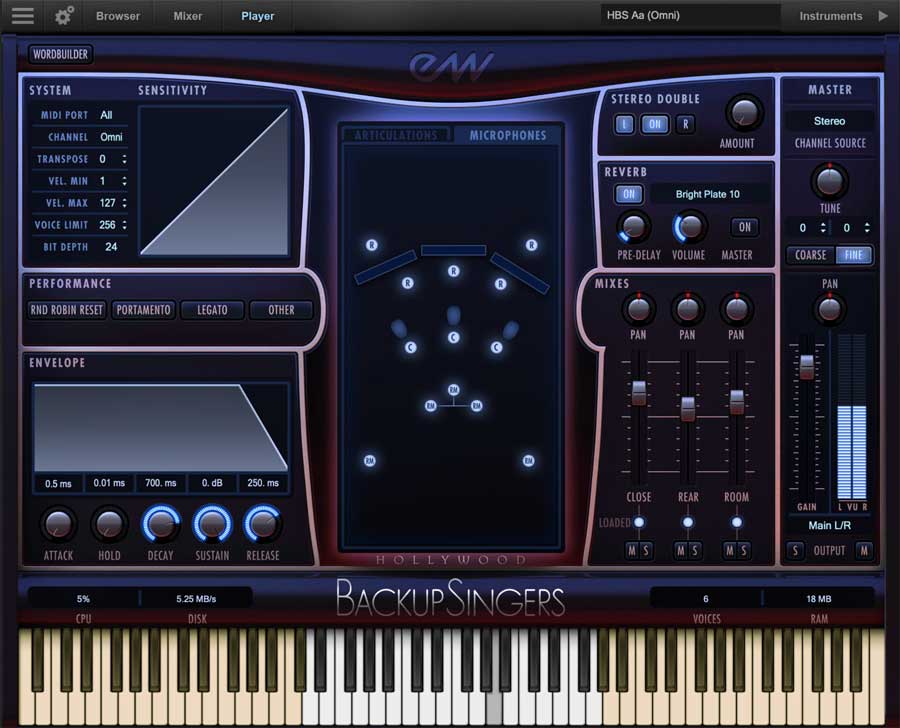The height and width of the screenshot is (728, 900).
Task: Open the WordBuilder panel
Action: [60, 55]
